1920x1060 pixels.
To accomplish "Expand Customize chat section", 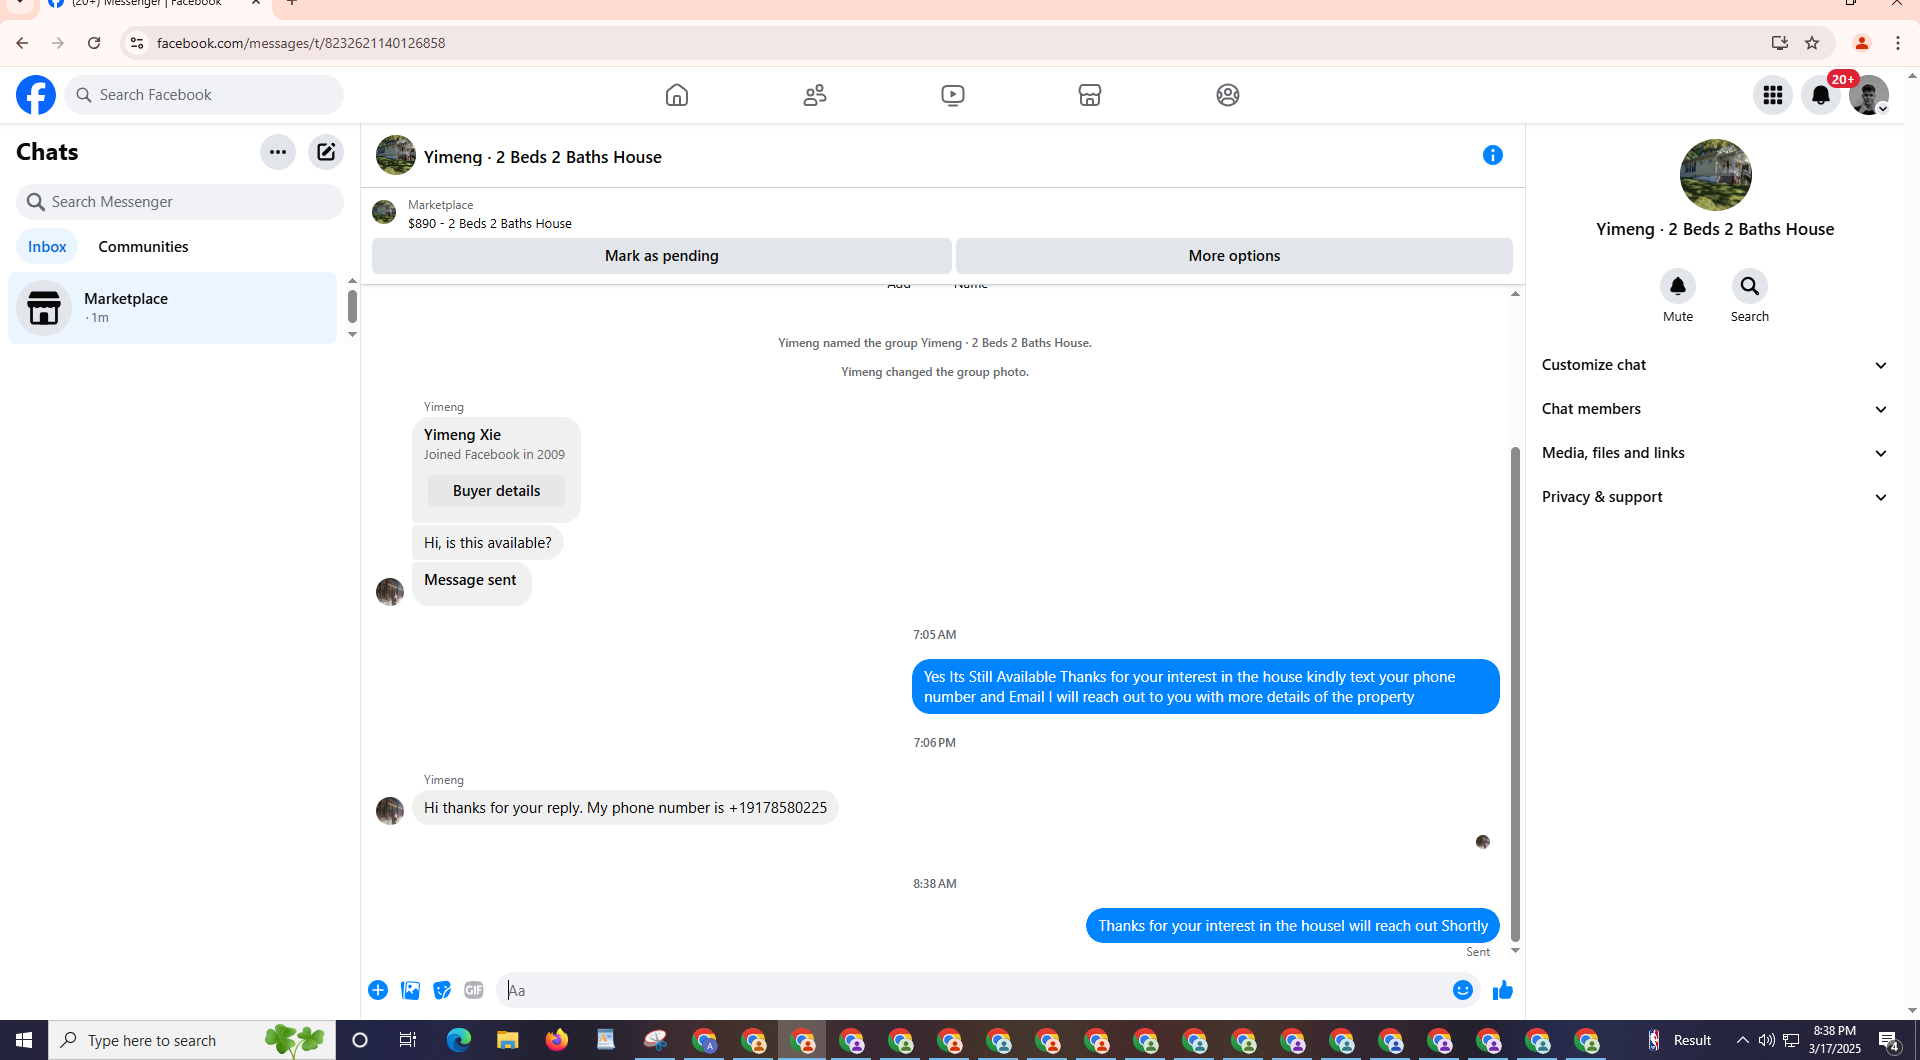I will pos(1715,365).
